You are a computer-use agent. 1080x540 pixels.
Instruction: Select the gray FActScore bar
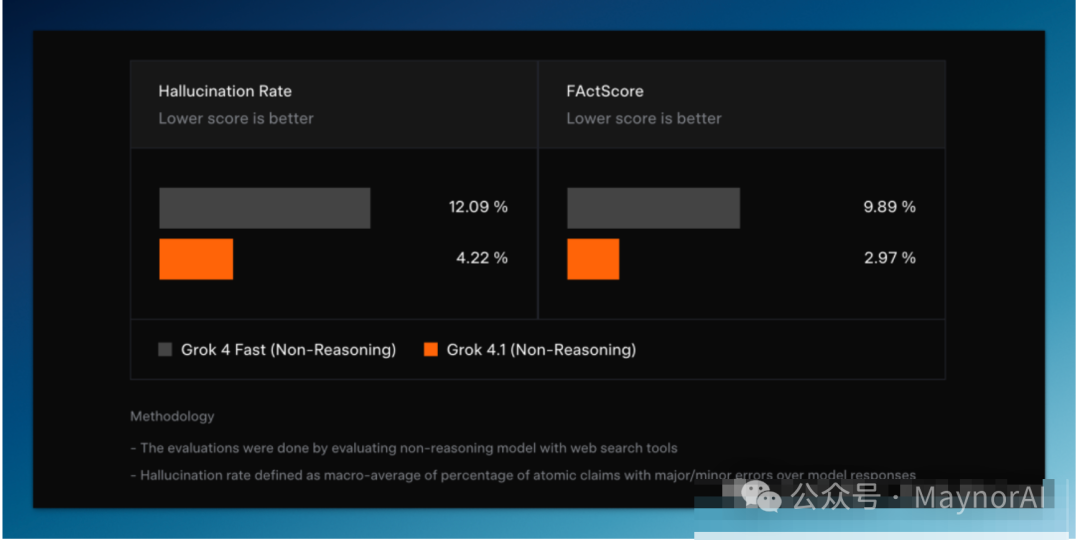click(x=654, y=208)
